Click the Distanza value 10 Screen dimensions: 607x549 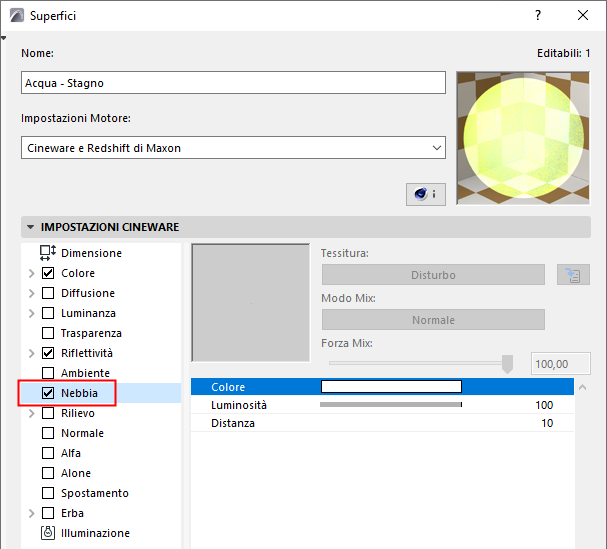[547, 423]
